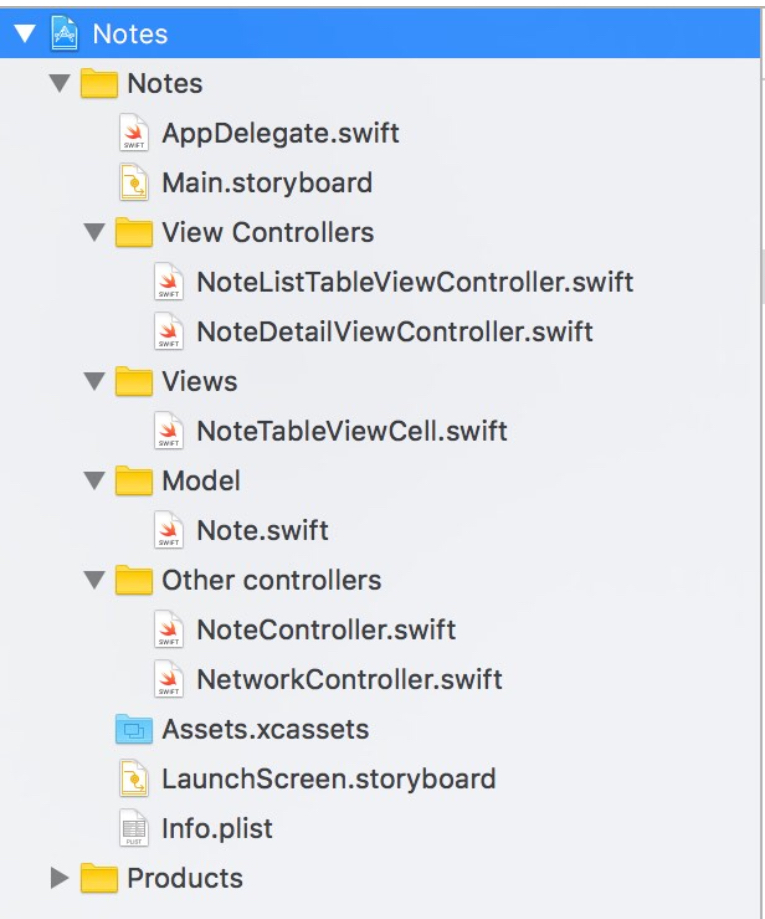Viewport: 765px width, 919px height.
Task: Collapse the Views group triangle
Action: [94, 382]
